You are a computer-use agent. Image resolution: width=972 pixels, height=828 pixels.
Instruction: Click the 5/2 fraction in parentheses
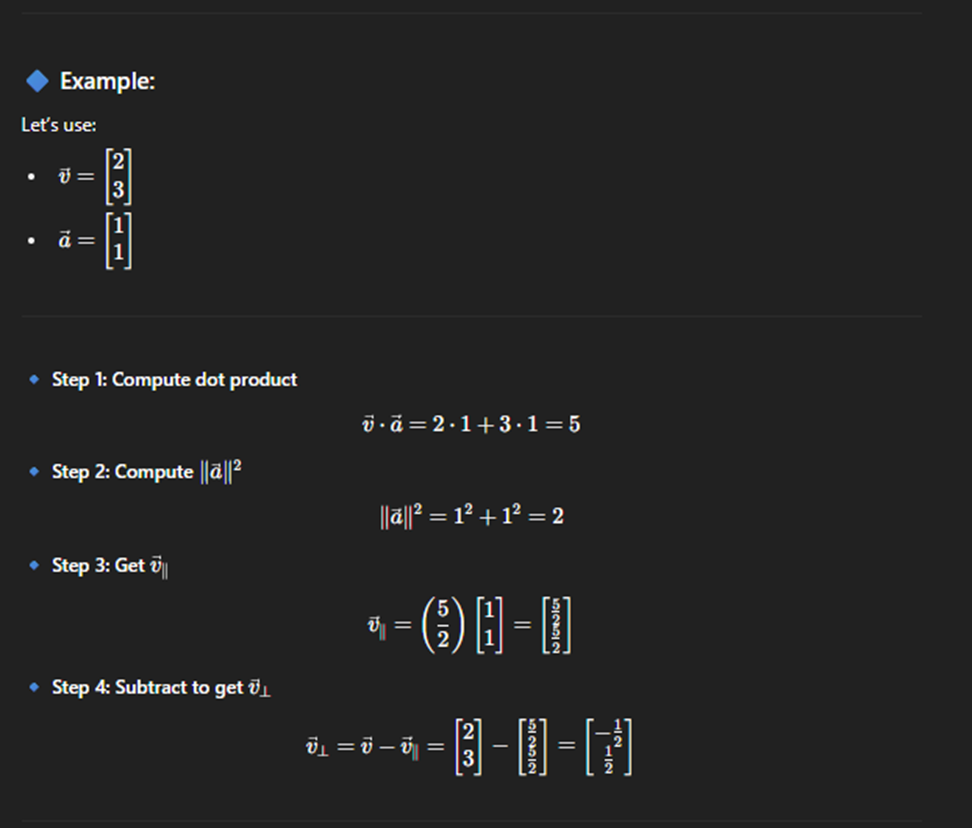[x=443, y=625]
